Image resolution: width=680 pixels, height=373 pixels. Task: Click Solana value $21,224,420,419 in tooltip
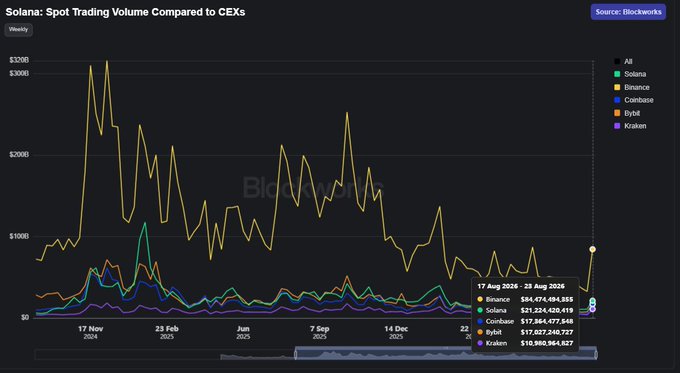[547, 311]
